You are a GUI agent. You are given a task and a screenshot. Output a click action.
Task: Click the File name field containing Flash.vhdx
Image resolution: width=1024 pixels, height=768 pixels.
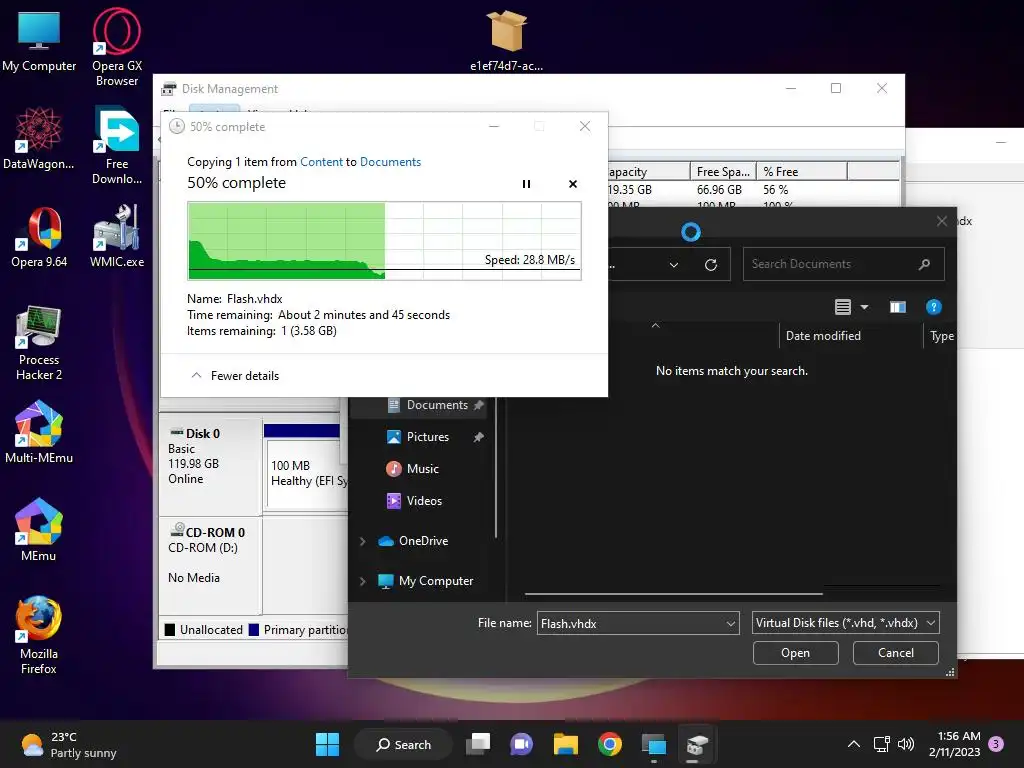point(630,623)
